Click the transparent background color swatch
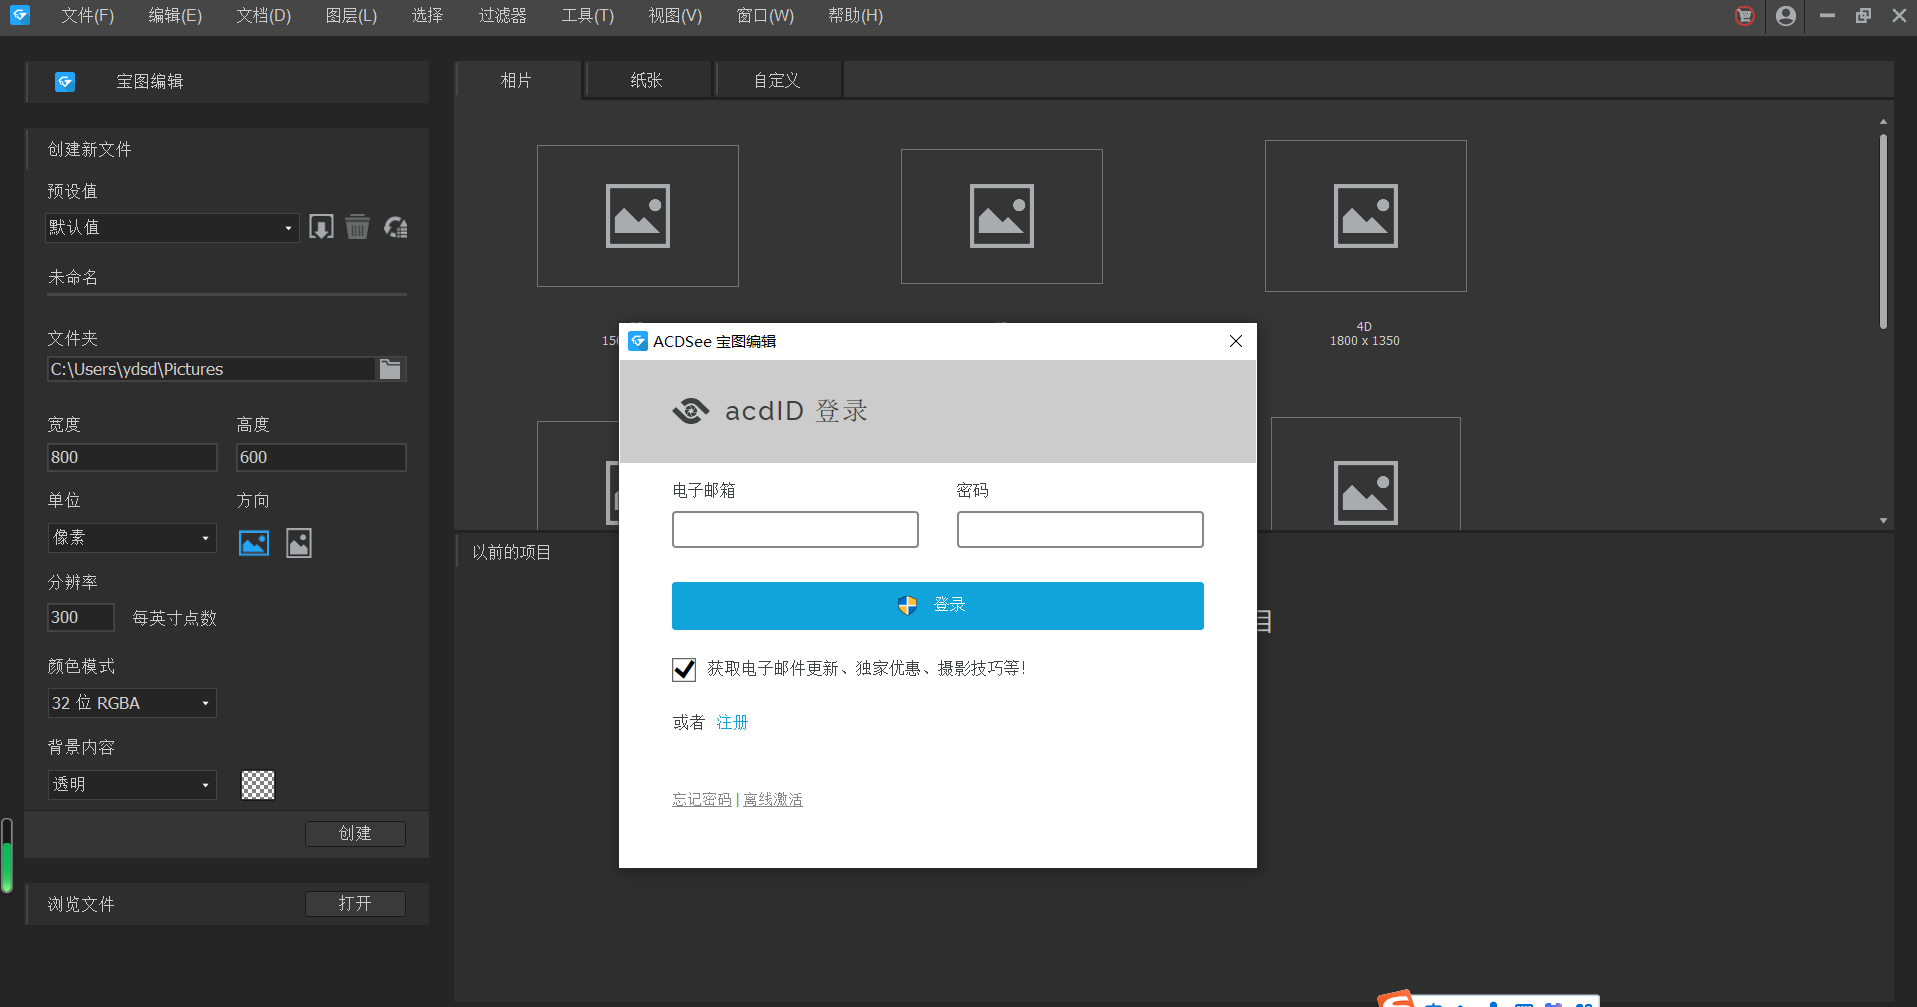The height and width of the screenshot is (1007, 1917). click(258, 785)
